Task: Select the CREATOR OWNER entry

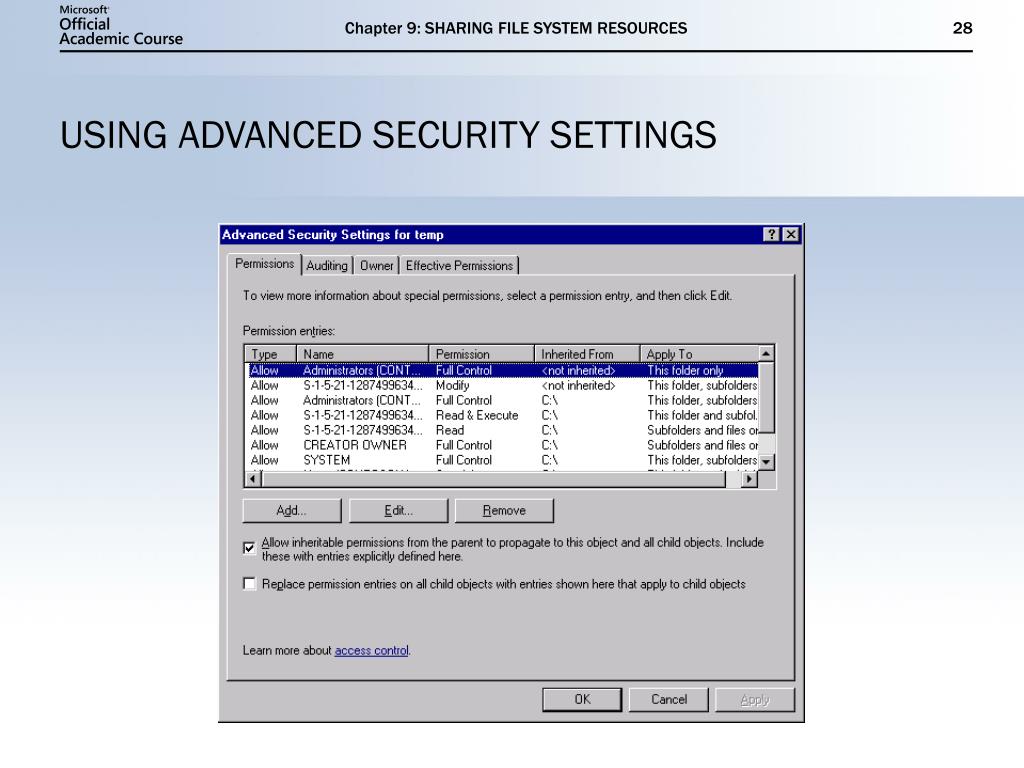Action: (502, 445)
